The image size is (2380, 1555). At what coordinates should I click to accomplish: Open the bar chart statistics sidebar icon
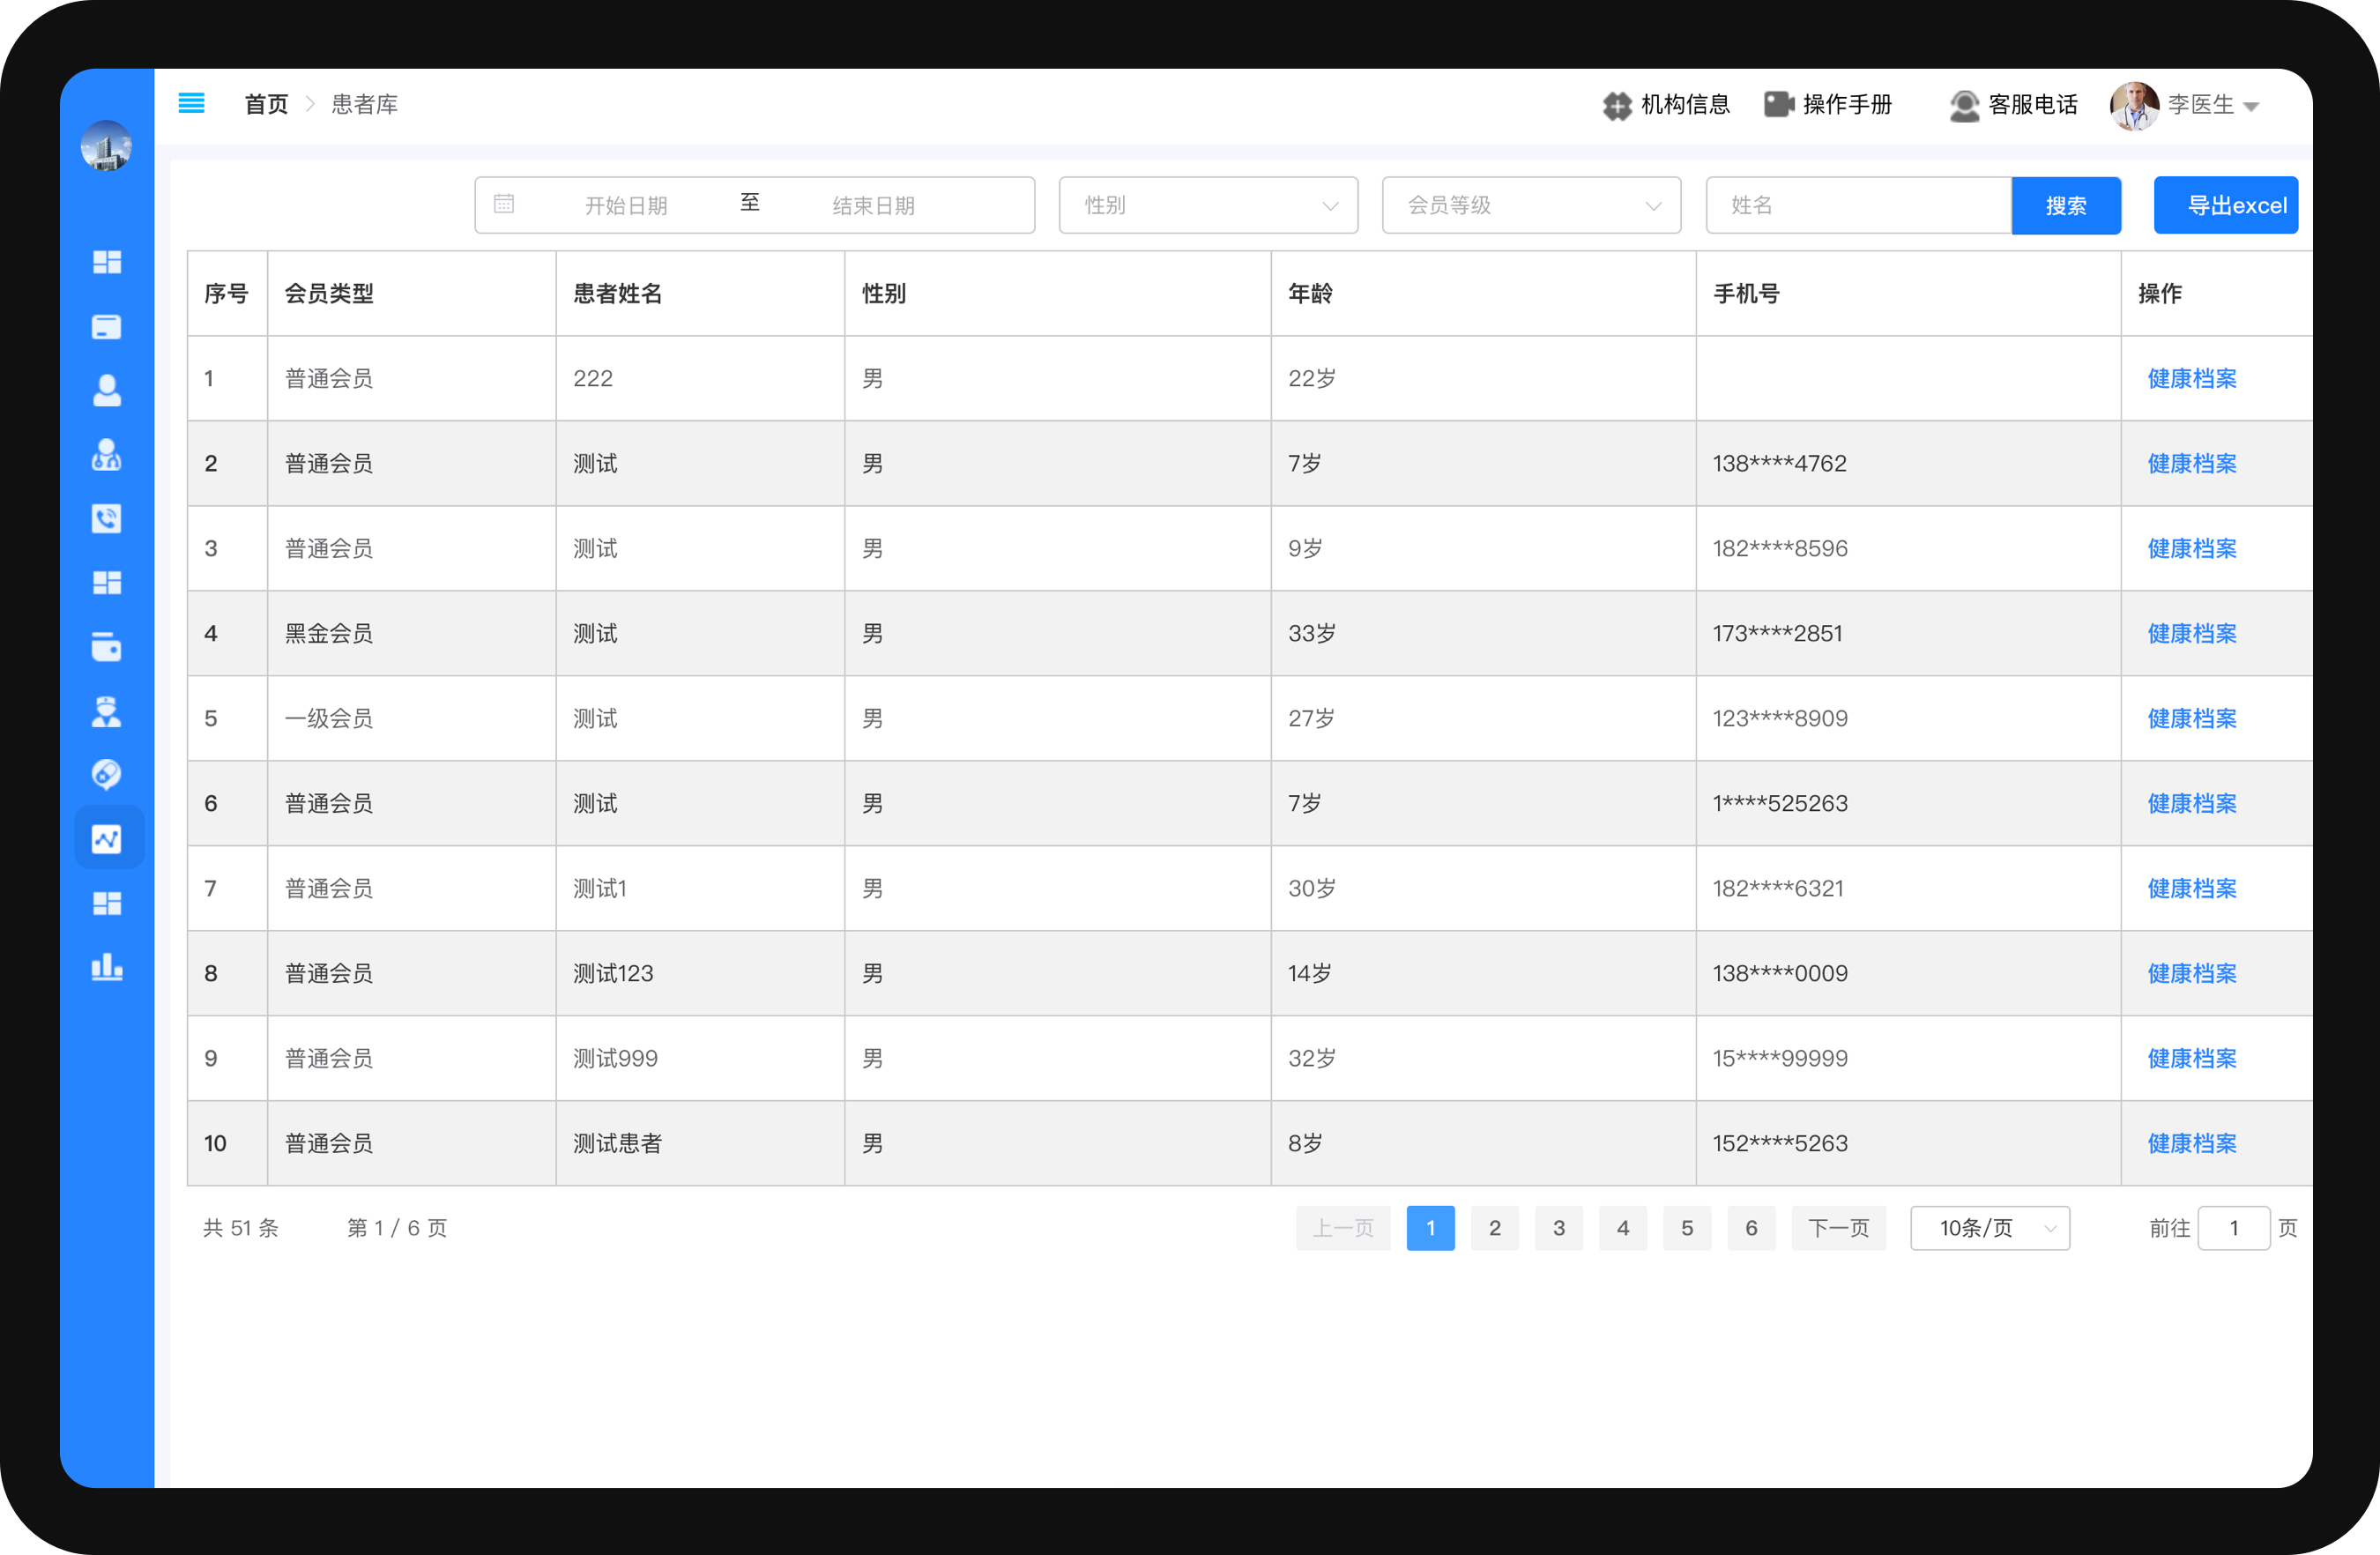(x=107, y=967)
